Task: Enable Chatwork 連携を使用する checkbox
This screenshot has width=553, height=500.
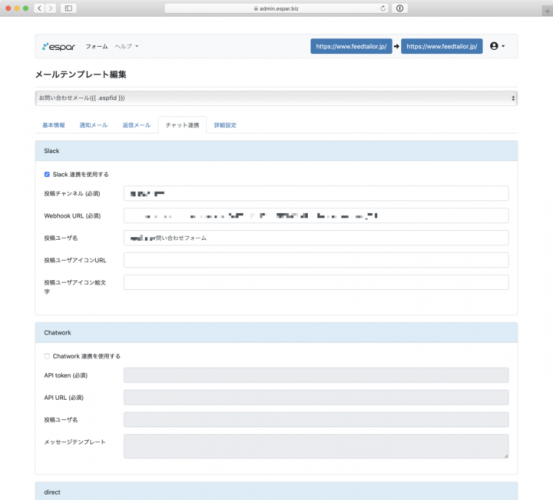Action: click(47, 356)
